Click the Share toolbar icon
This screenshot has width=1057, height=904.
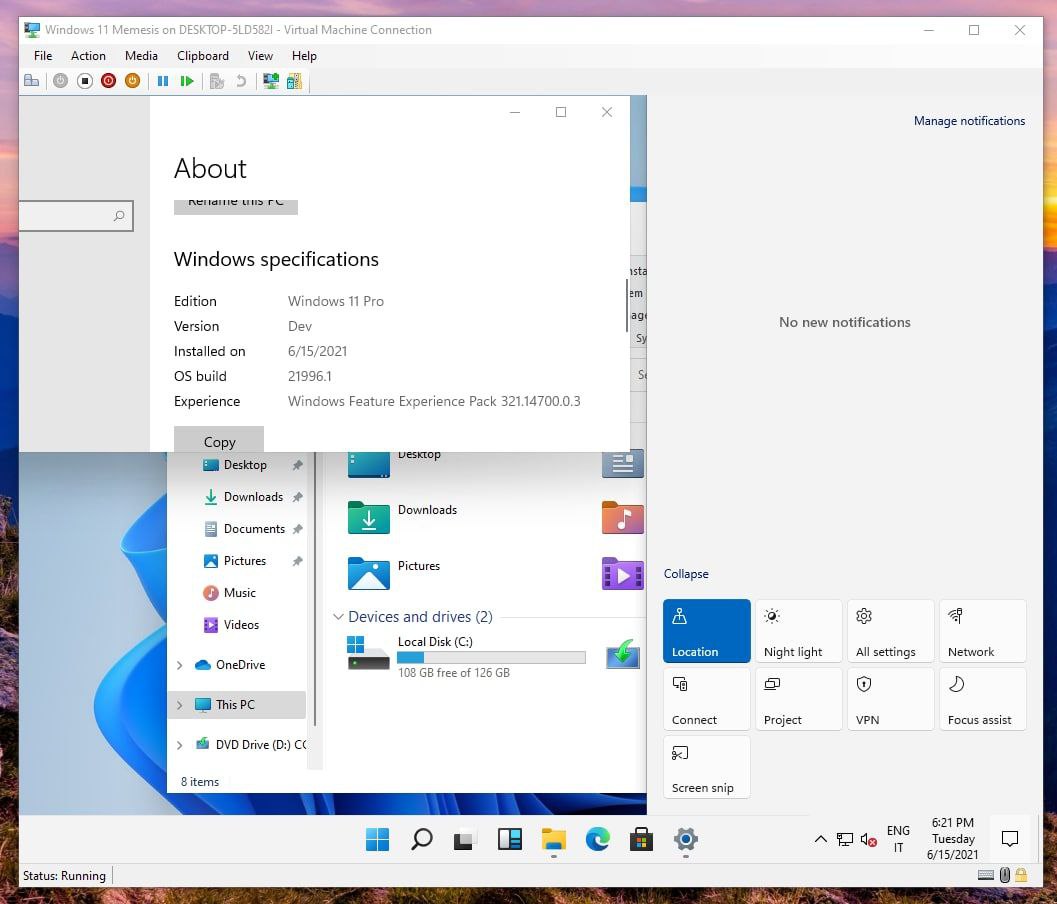[295, 82]
